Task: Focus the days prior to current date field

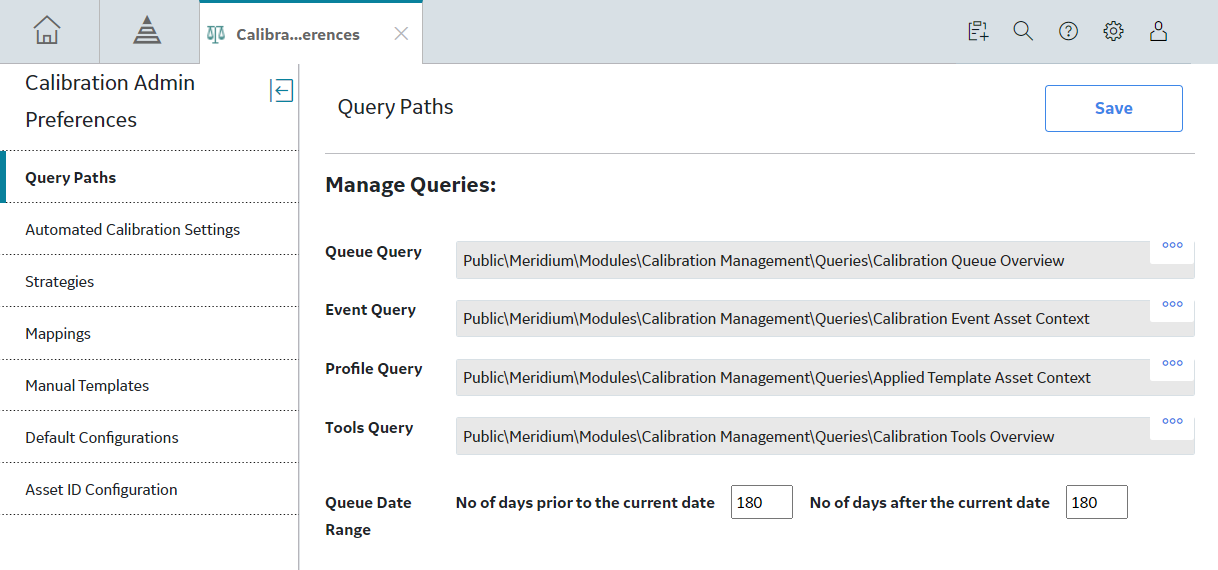Action: (762, 502)
